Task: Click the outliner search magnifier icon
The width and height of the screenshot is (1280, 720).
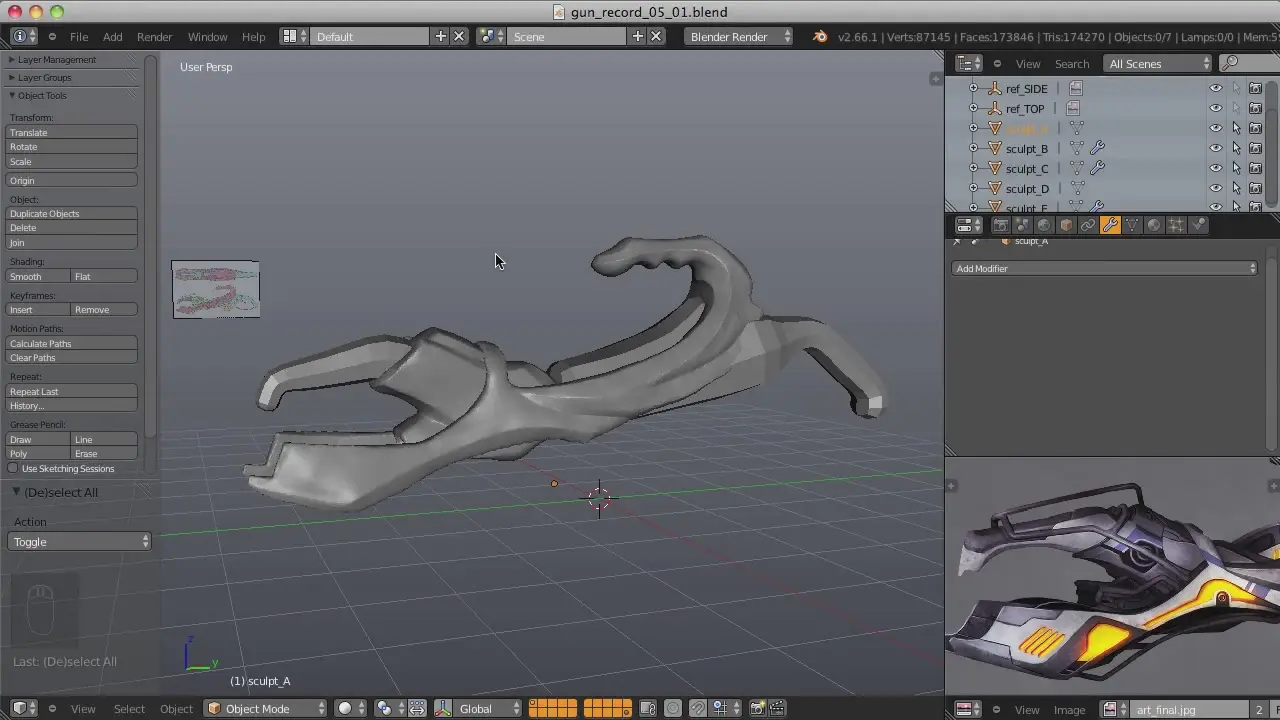Action: tap(1230, 63)
